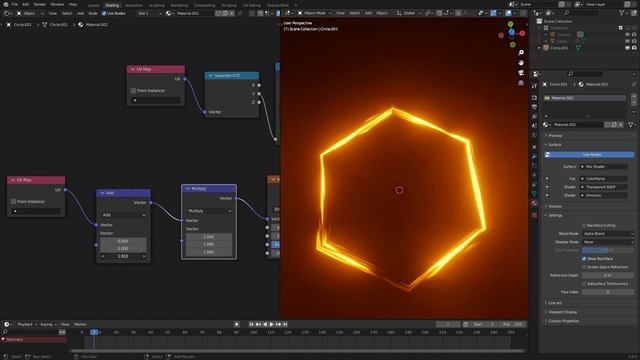Jump to the first frame in timeline
Screen dimensions: 640x360
[x=251, y=324]
